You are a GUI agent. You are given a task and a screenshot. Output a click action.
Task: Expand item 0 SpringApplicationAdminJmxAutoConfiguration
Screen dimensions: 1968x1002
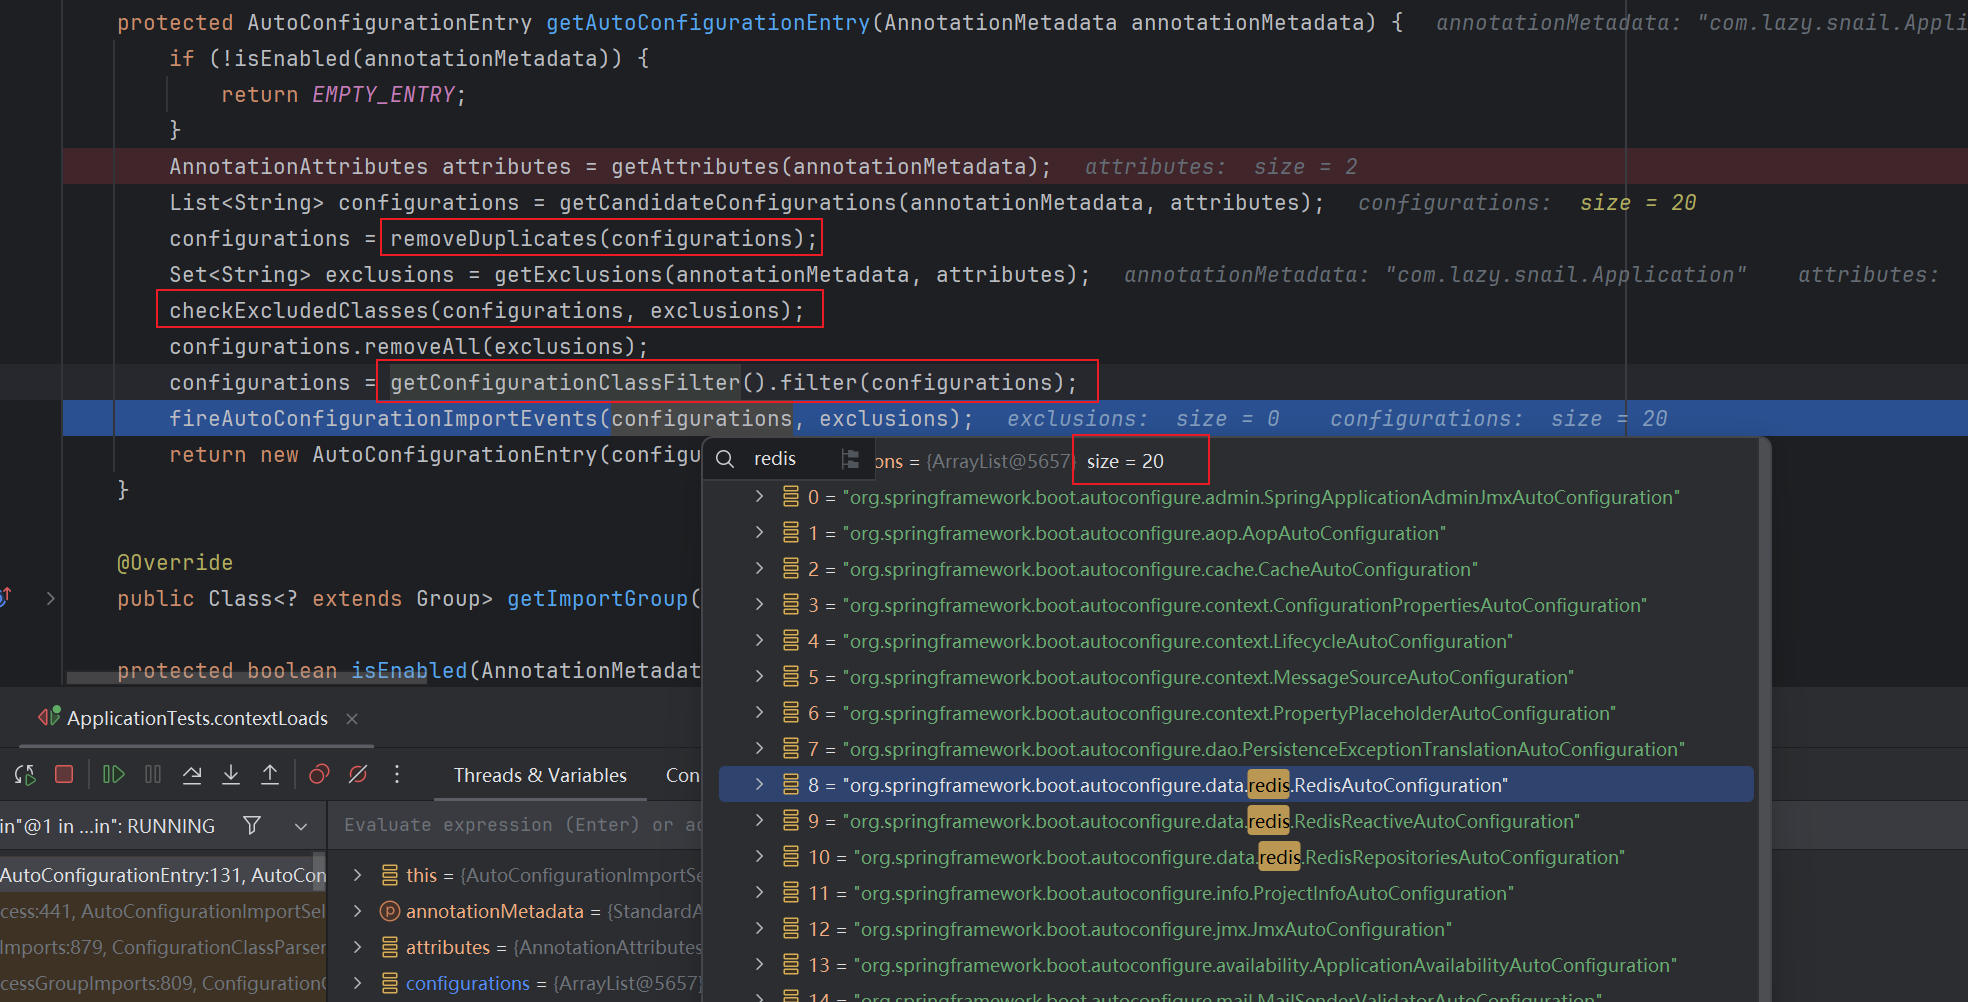pos(760,496)
